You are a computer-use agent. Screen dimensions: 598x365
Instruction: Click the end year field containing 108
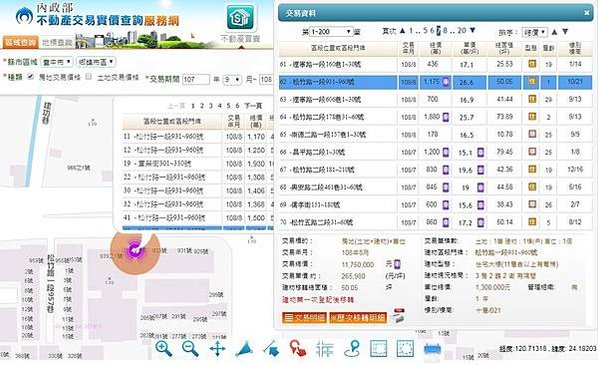267,80
